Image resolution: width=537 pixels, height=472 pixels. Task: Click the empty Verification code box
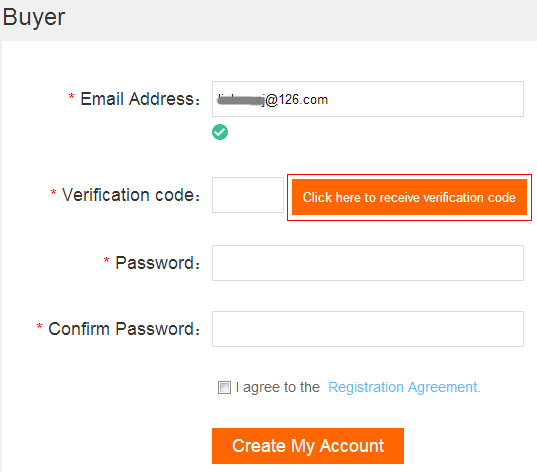[248, 195]
